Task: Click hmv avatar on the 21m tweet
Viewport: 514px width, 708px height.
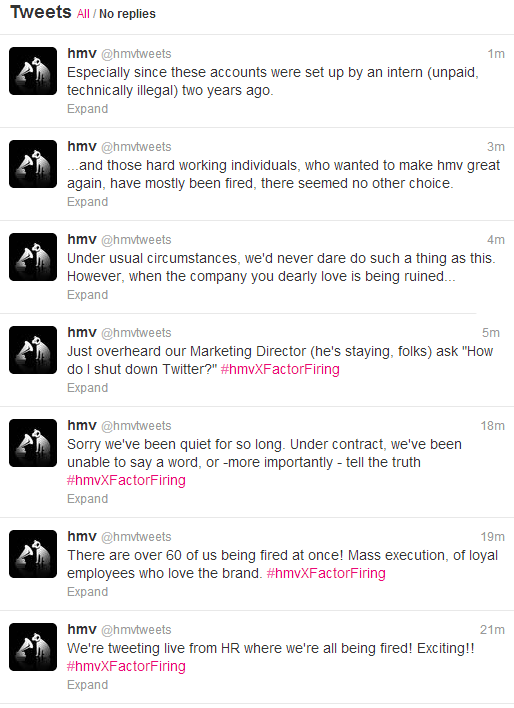Action: (33, 647)
